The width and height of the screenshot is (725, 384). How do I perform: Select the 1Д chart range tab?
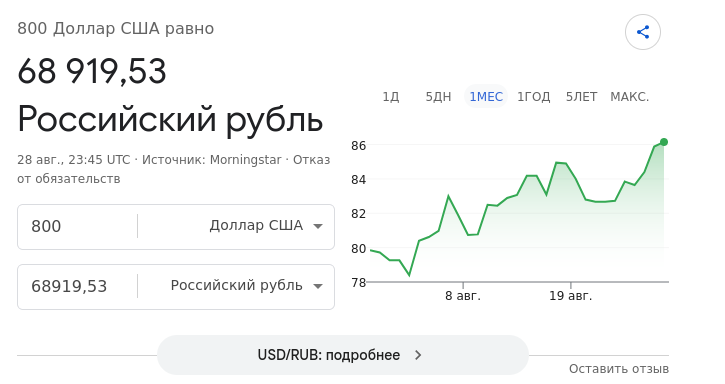[x=391, y=97]
